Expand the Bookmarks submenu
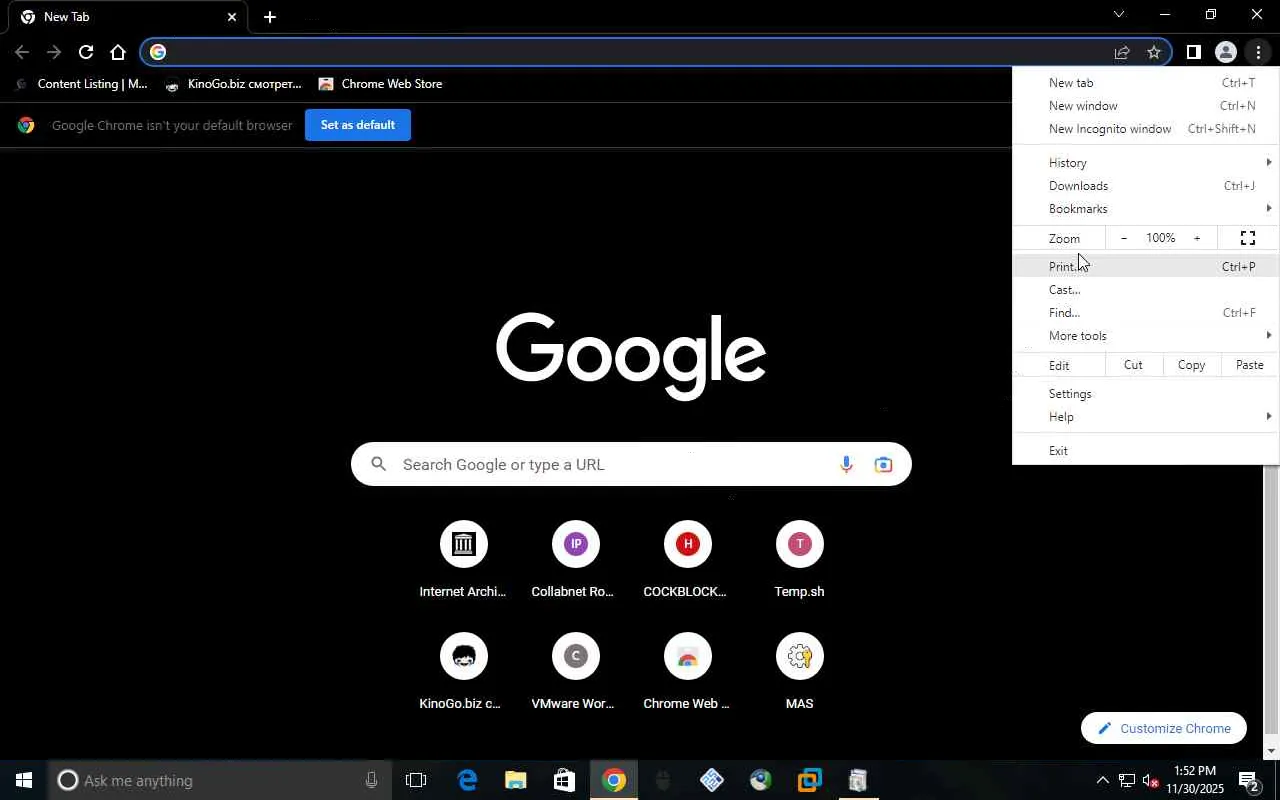This screenshot has height=800, width=1280. coord(1146,209)
